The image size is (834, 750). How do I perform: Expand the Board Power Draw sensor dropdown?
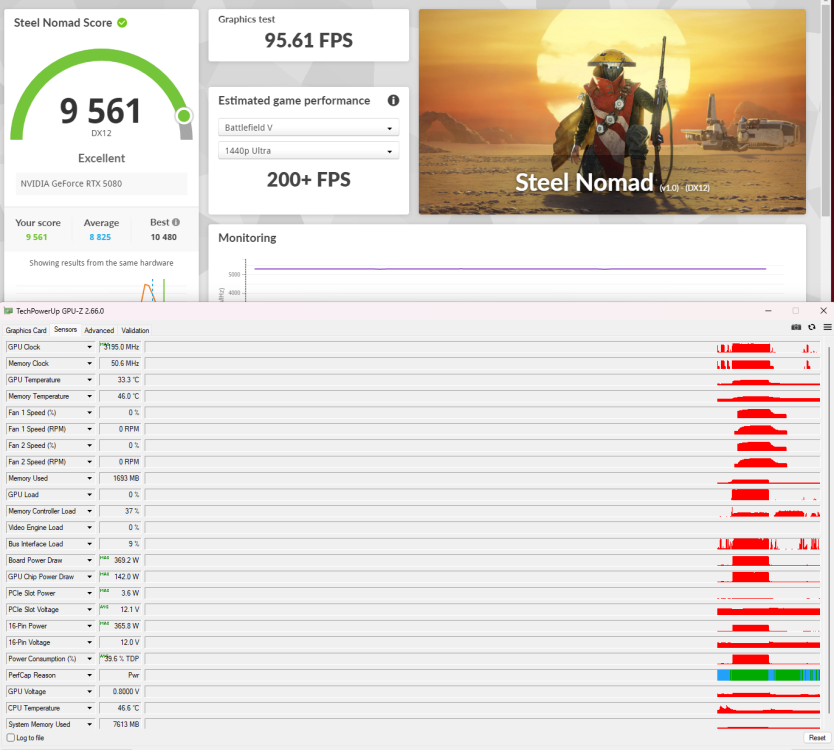[89, 561]
